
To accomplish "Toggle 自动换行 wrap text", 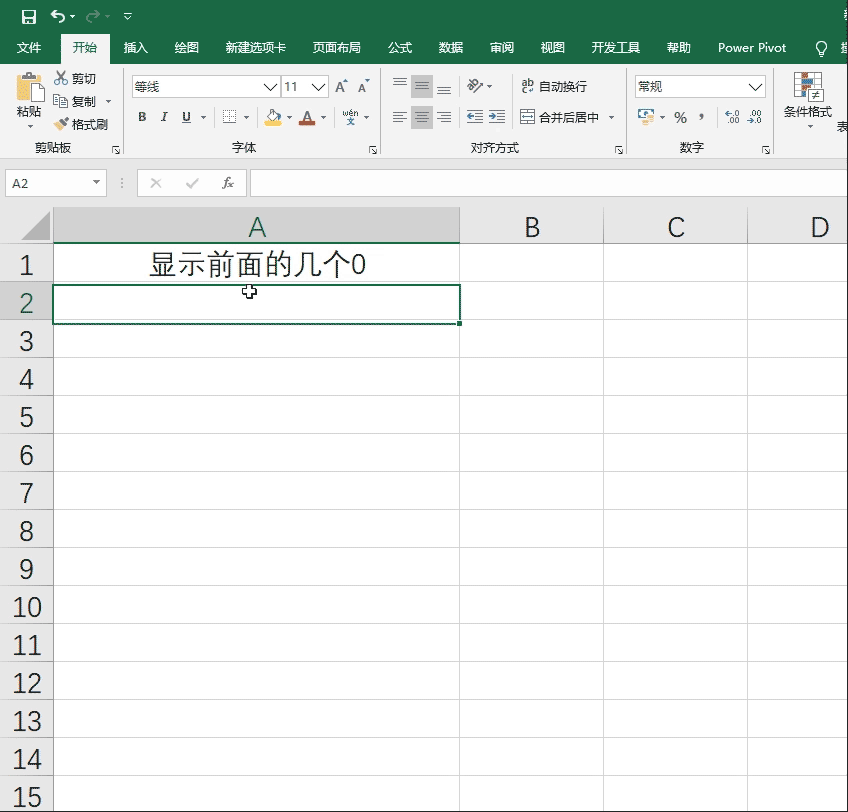I will [x=554, y=86].
